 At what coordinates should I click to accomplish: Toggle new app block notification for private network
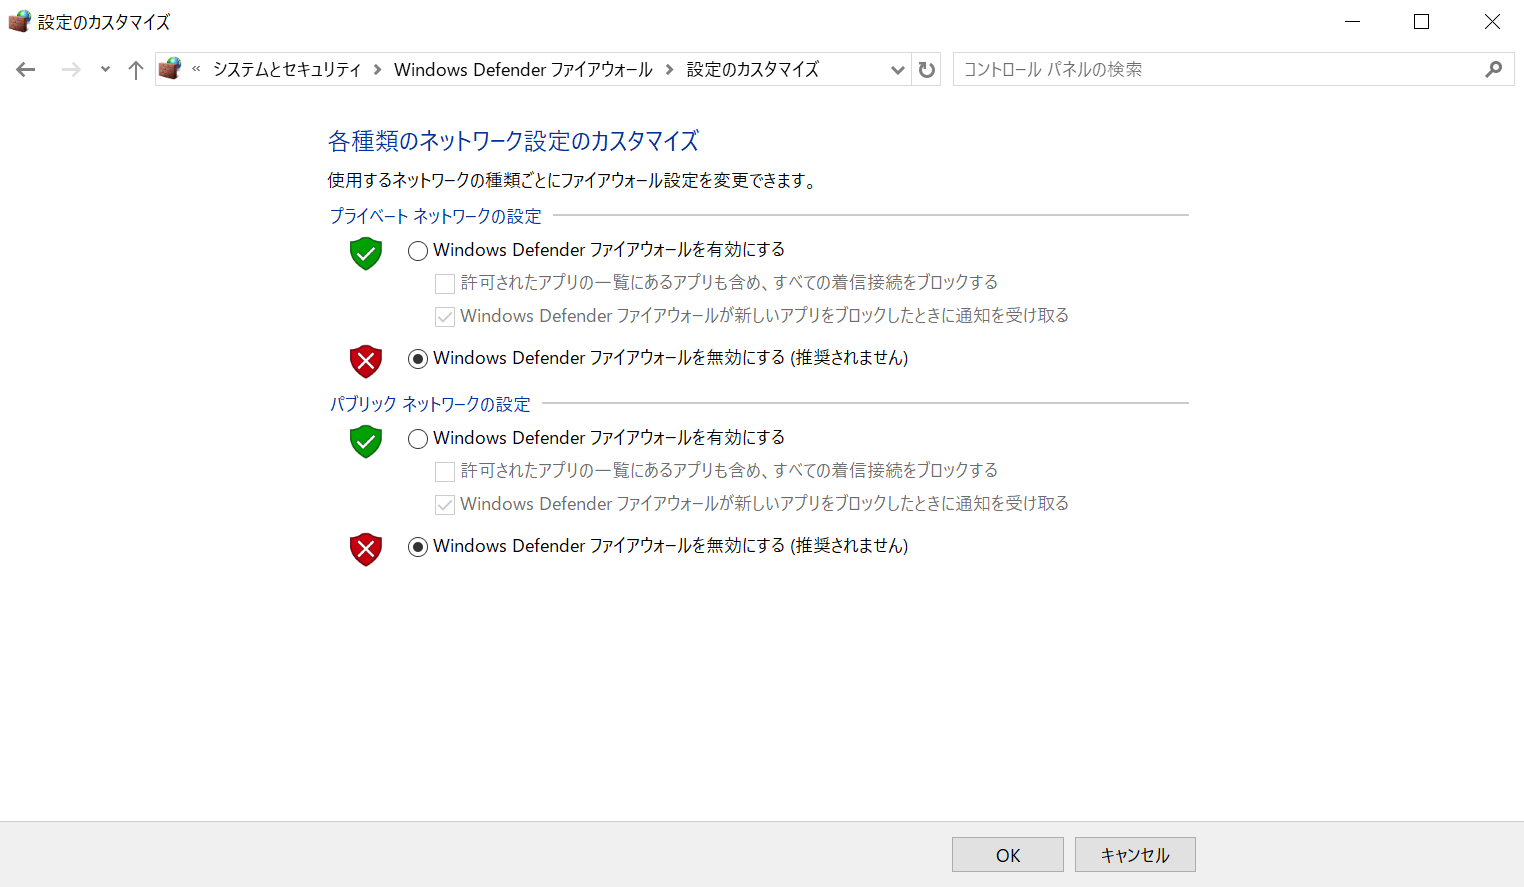click(x=445, y=317)
